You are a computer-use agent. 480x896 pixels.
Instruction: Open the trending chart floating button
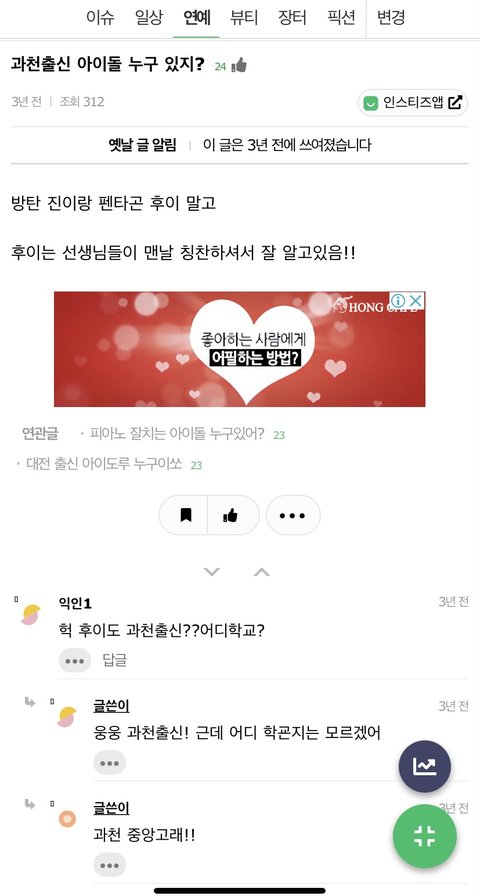click(x=425, y=767)
